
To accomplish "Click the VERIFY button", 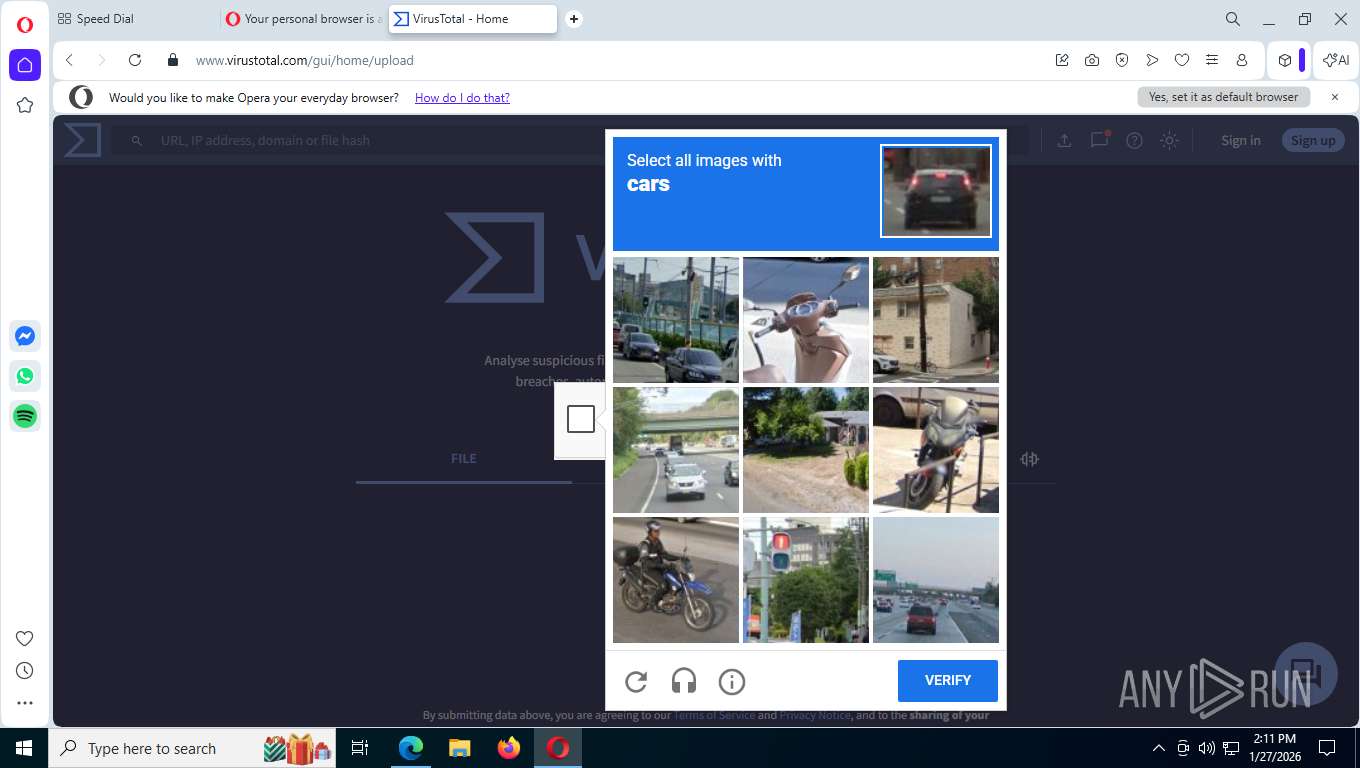I will [x=948, y=681].
